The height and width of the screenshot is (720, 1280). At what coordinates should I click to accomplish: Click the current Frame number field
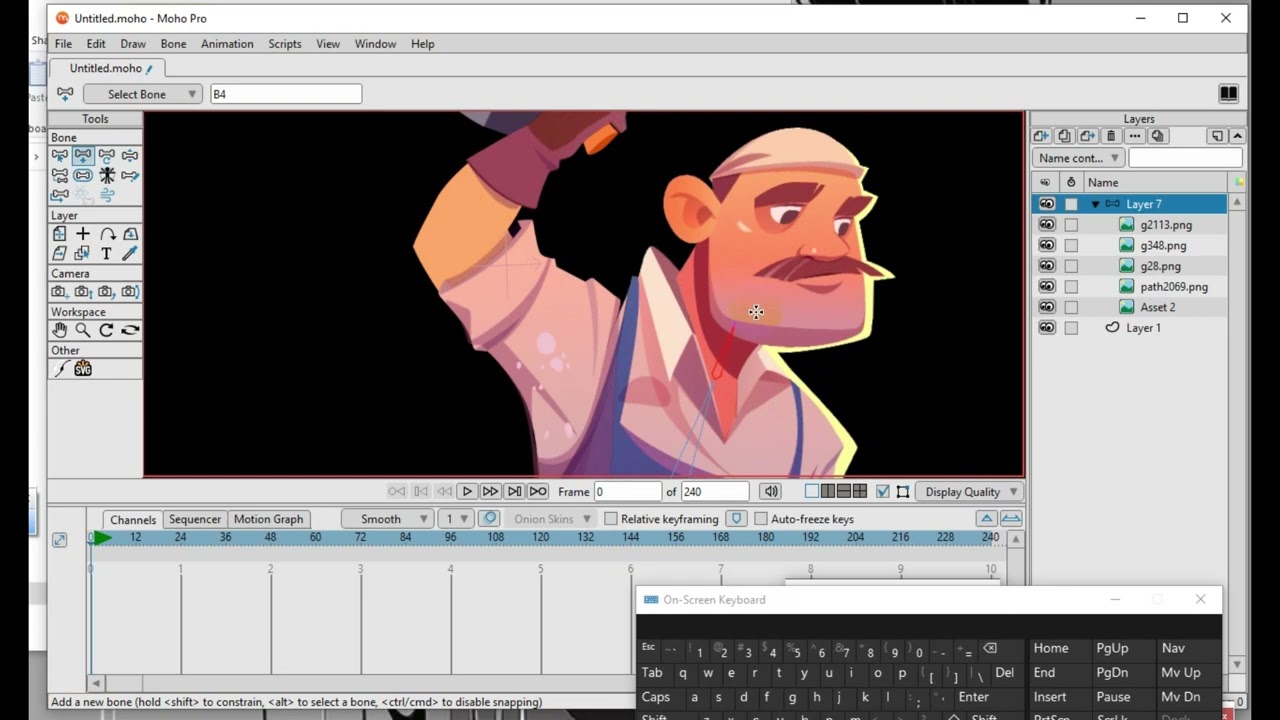point(628,492)
